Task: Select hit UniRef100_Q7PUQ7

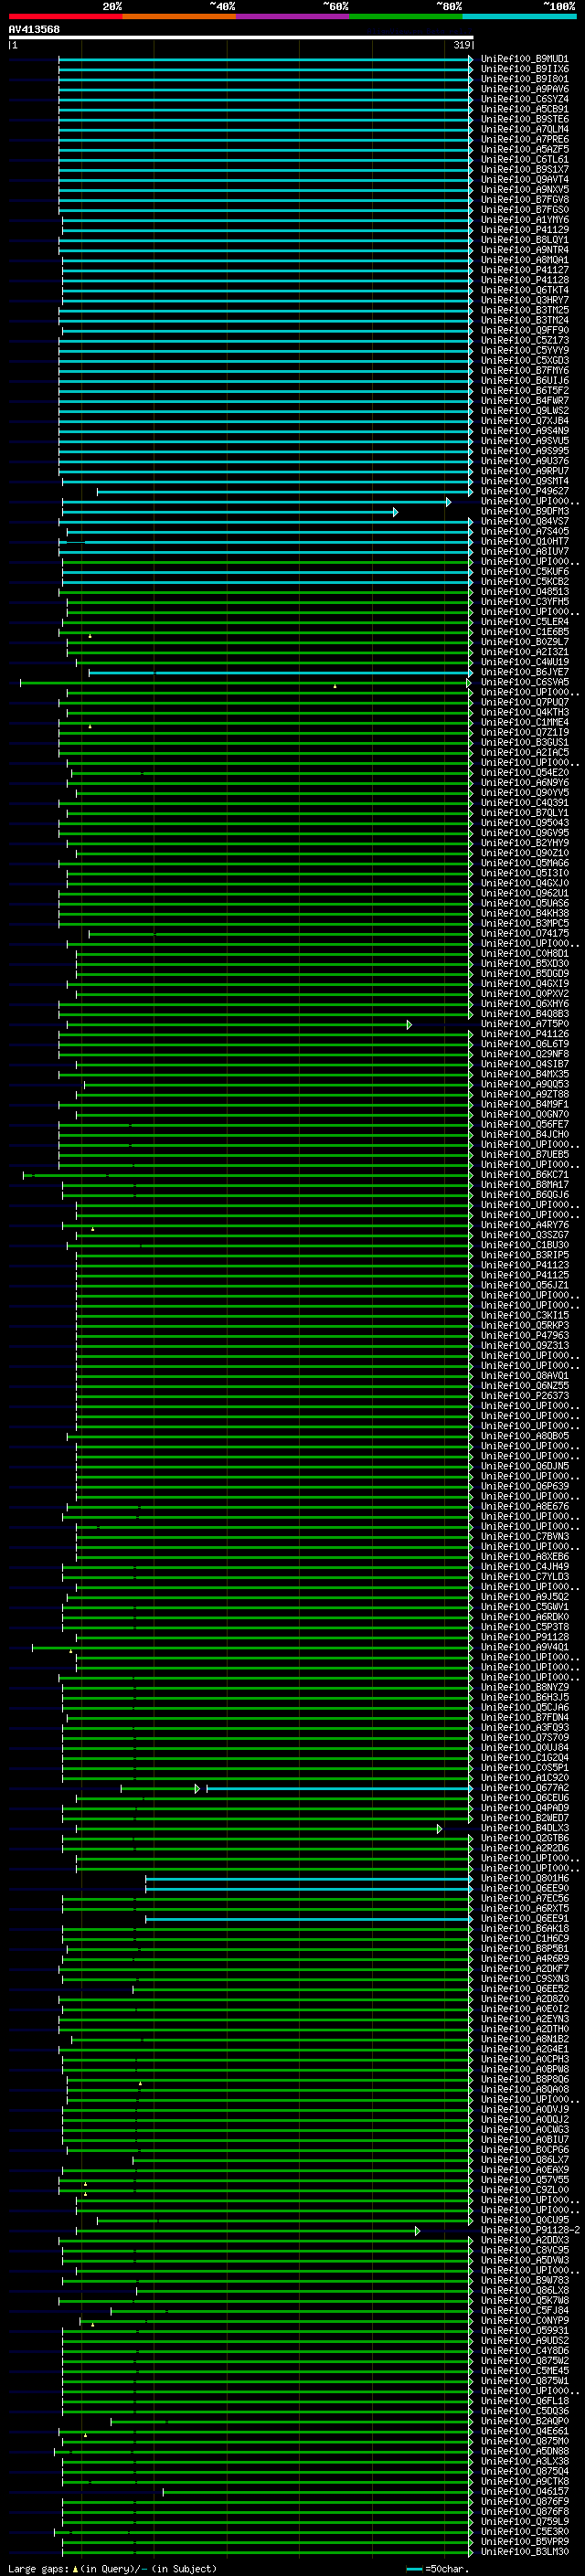Action: pos(524,702)
